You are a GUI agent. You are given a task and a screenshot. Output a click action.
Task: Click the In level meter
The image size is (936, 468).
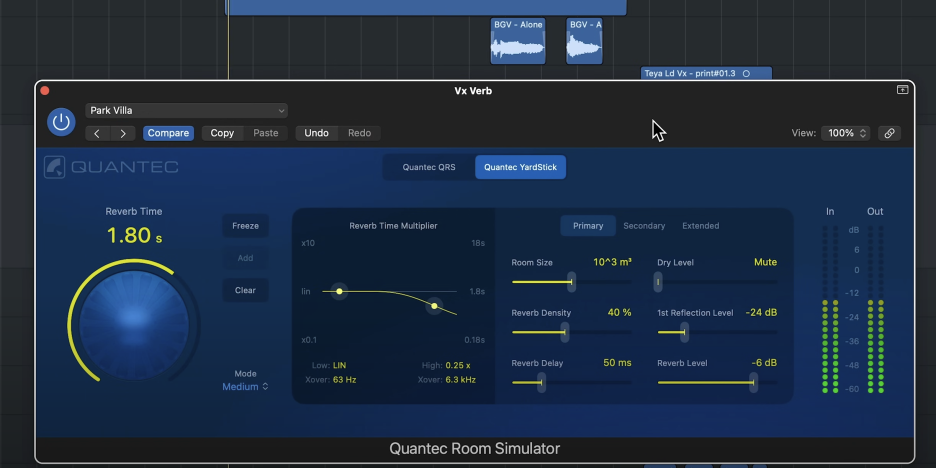click(830, 309)
